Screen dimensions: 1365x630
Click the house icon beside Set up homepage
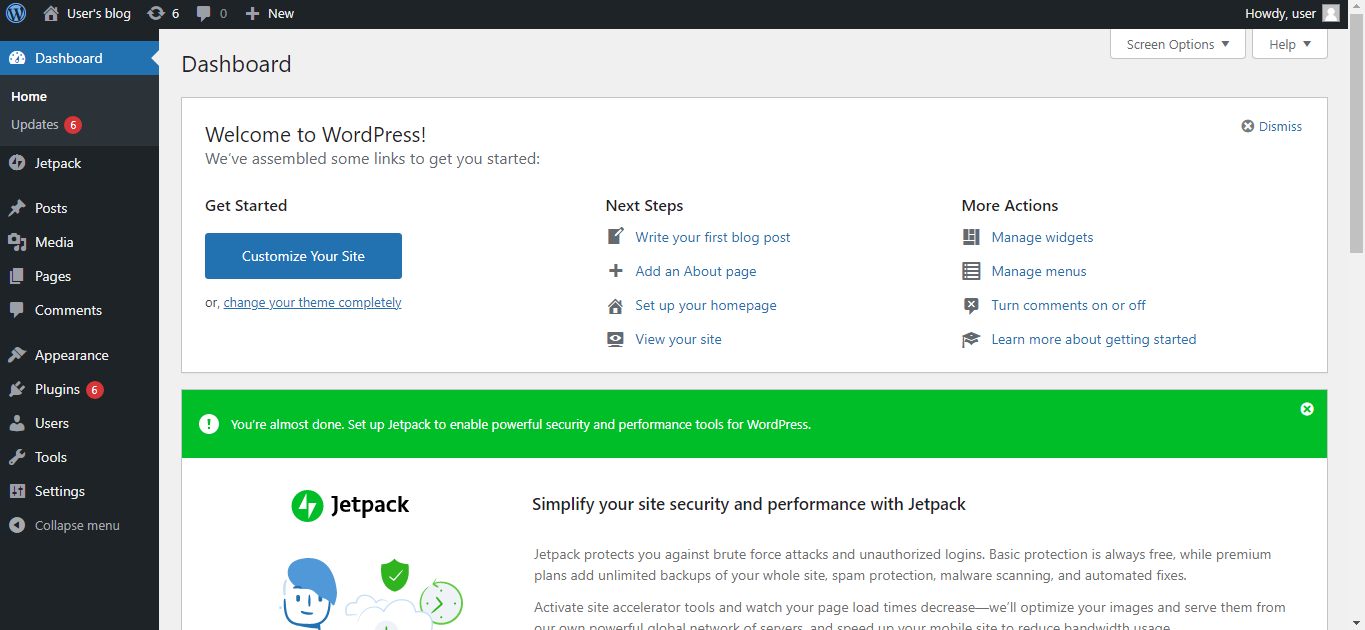(x=616, y=305)
